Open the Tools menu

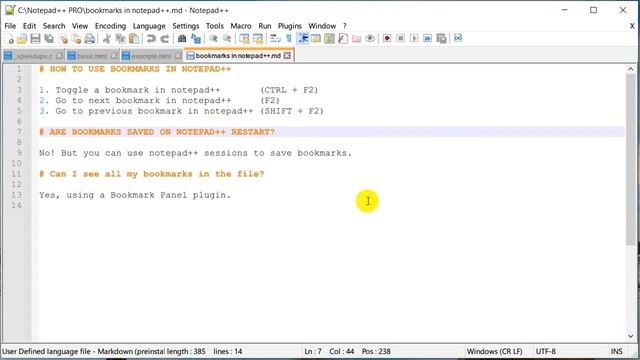[x=215, y=26]
